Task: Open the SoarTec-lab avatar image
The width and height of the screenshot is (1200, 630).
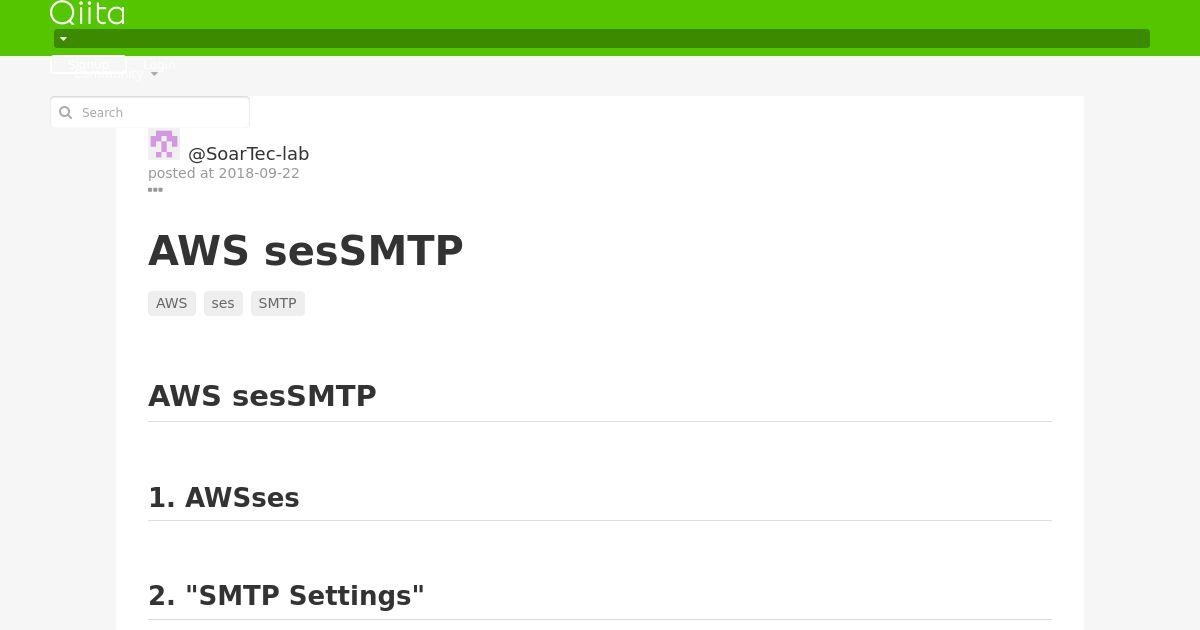Action: tap(164, 144)
